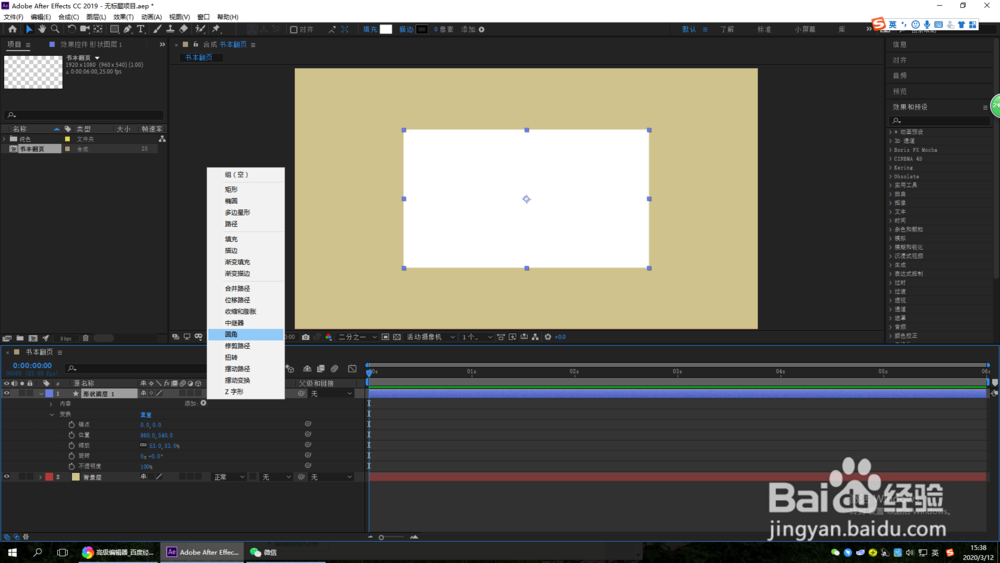This screenshot has height=563, width=1000.
Task: Click the 重置 link on 变换 row
Action: click(x=146, y=414)
